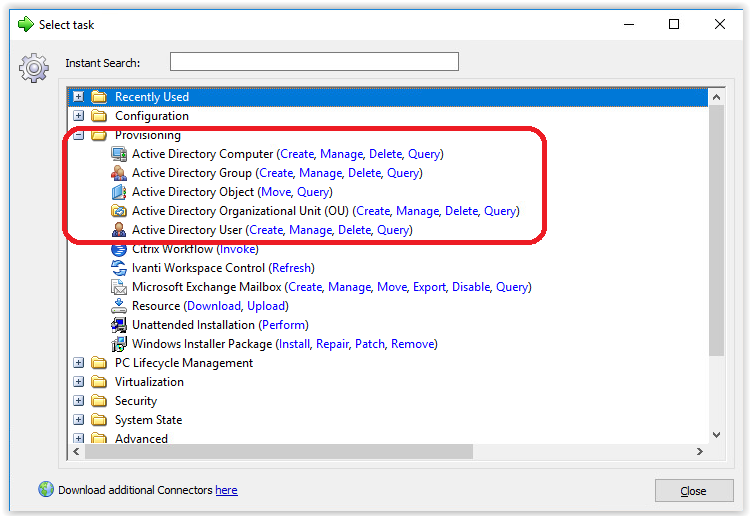This screenshot has width=750, height=516.
Task: Click Patch link for Windows Installer Package
Action: [x=370, y=344]
